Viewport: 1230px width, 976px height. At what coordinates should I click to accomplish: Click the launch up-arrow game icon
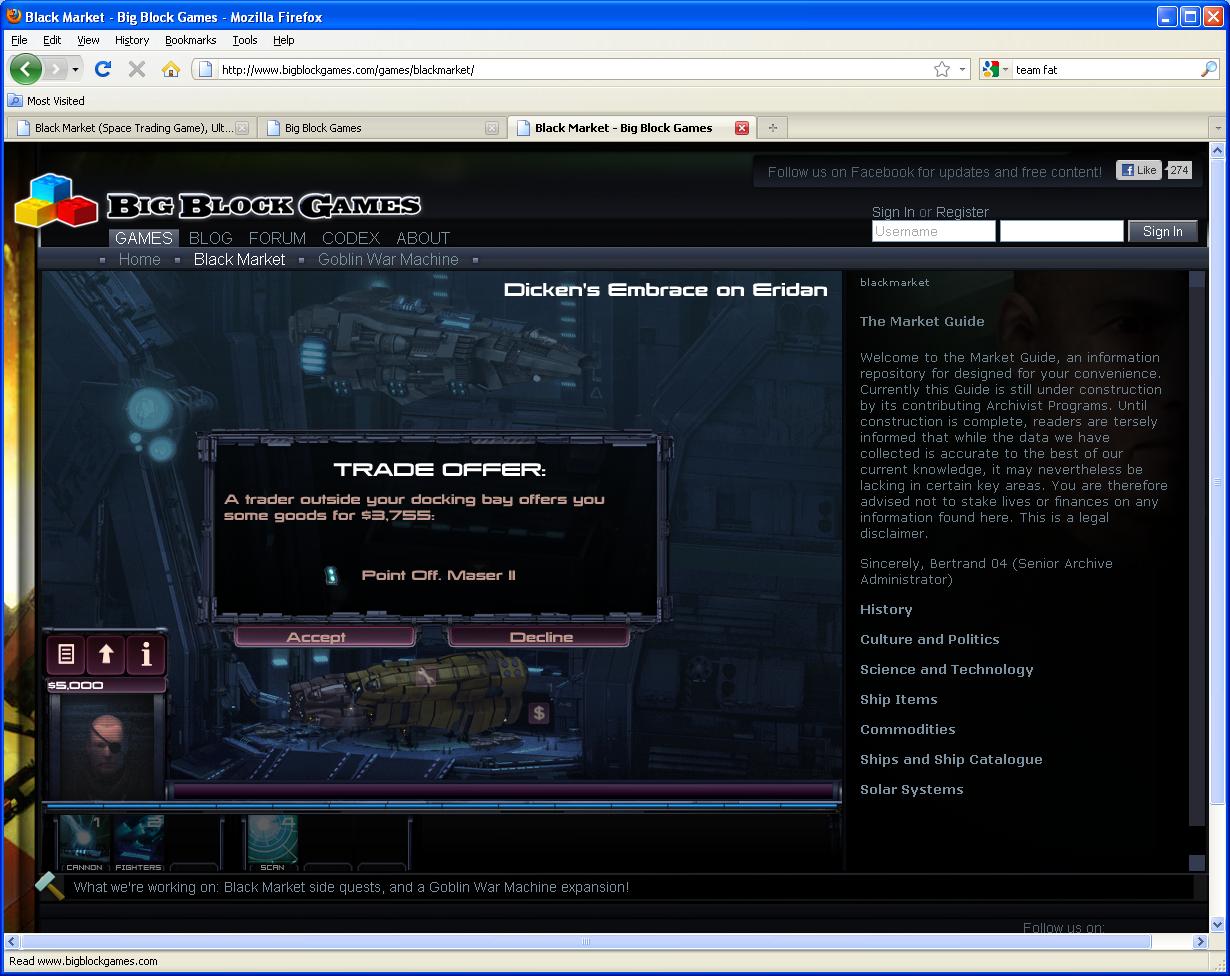(x=106, y=655)
